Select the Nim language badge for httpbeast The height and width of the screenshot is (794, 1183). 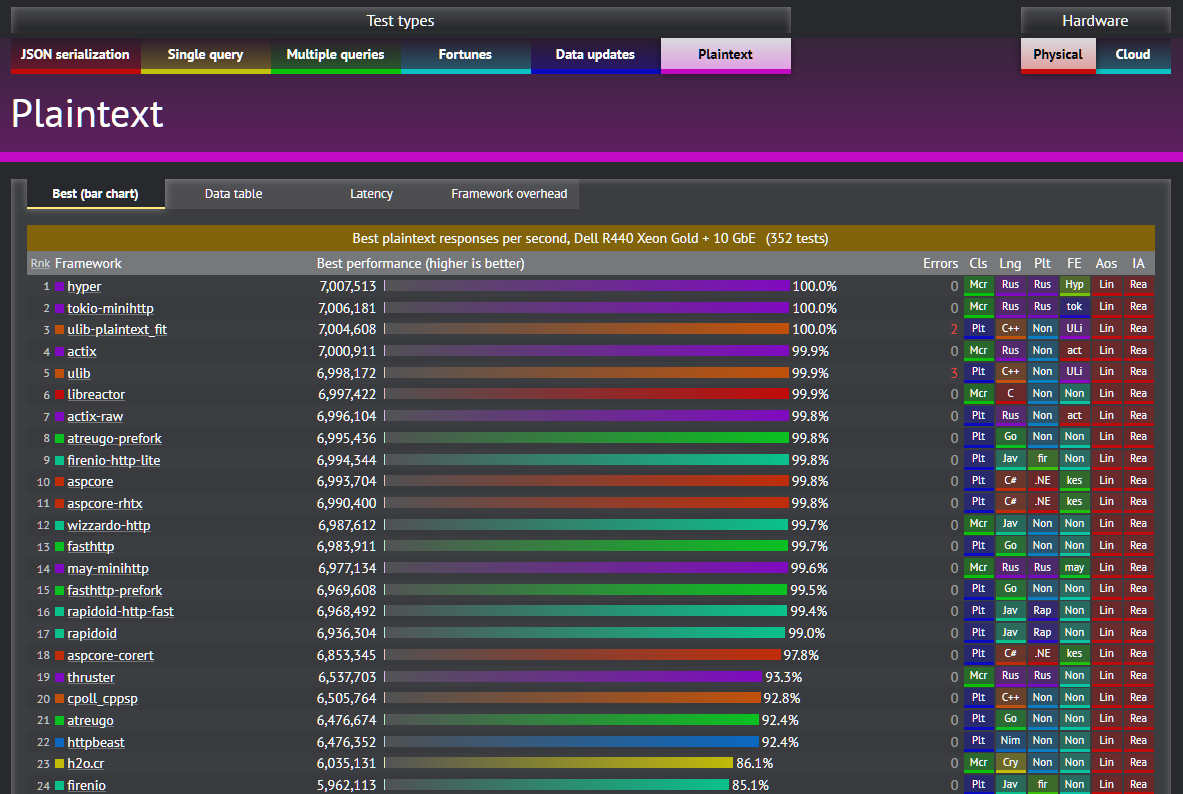(1010, 742)
